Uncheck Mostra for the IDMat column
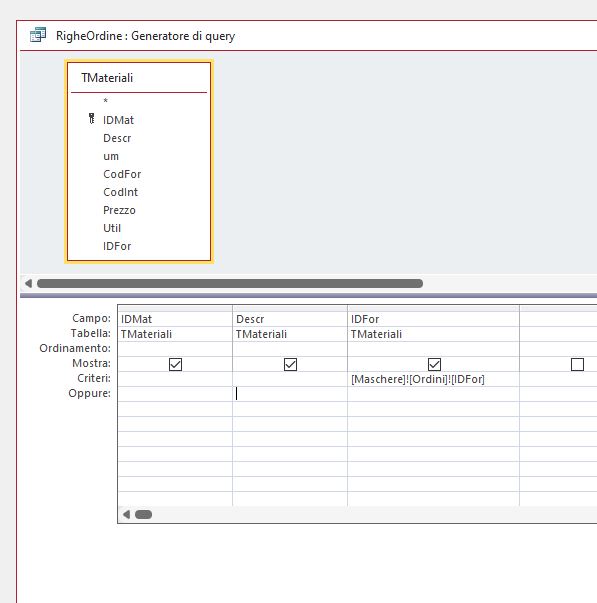Viewport: 597px width, 603px height. click(x=175, y=364)
